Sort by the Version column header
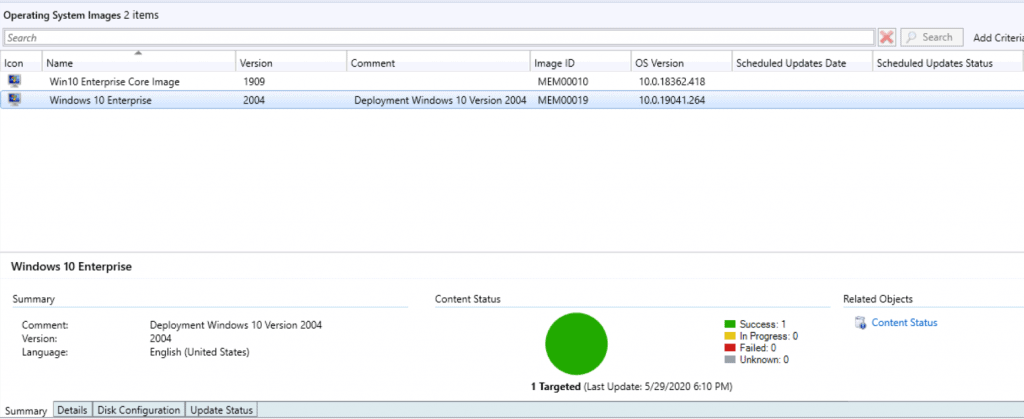1024x419 pixels. (x=290, y=63)
